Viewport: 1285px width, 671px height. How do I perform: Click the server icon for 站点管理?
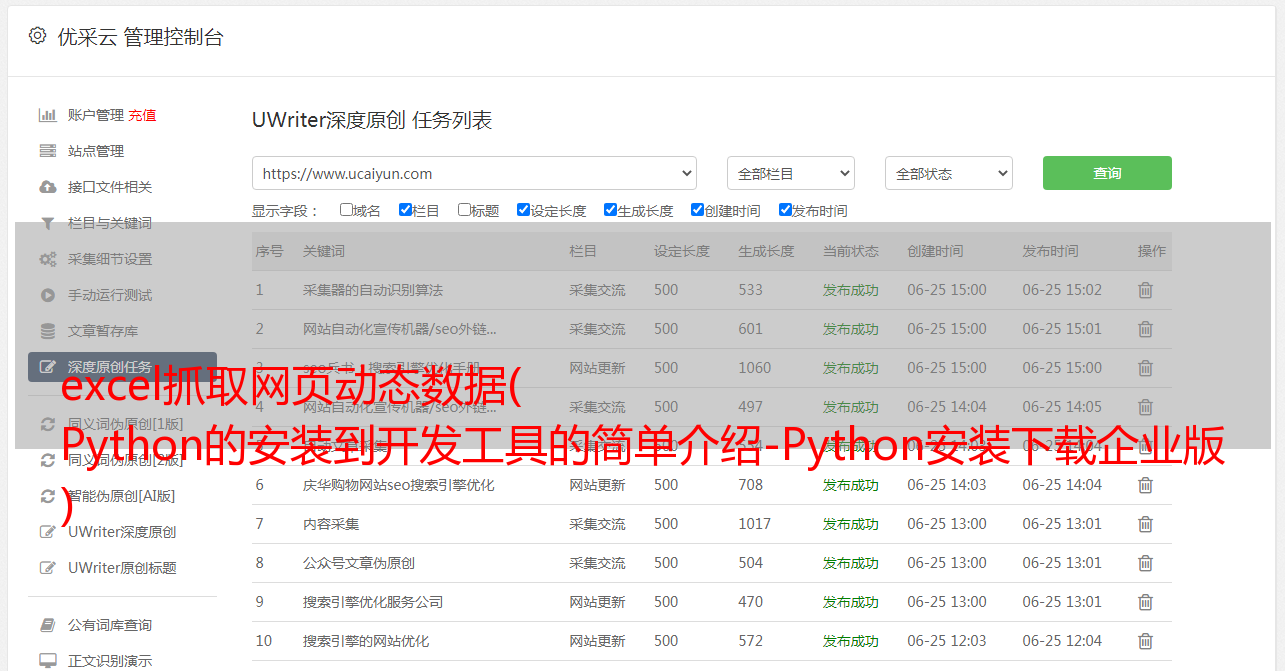pyautogui.click(x=47, y=151)
